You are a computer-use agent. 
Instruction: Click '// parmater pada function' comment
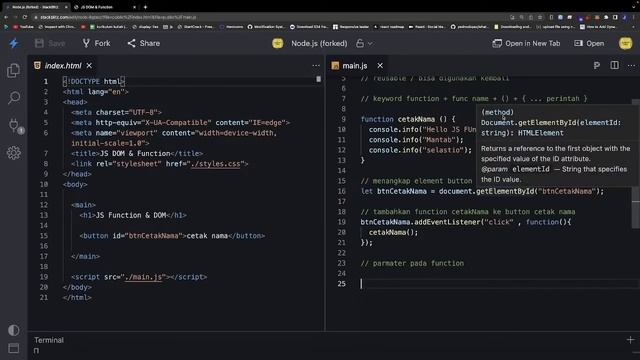412,263
